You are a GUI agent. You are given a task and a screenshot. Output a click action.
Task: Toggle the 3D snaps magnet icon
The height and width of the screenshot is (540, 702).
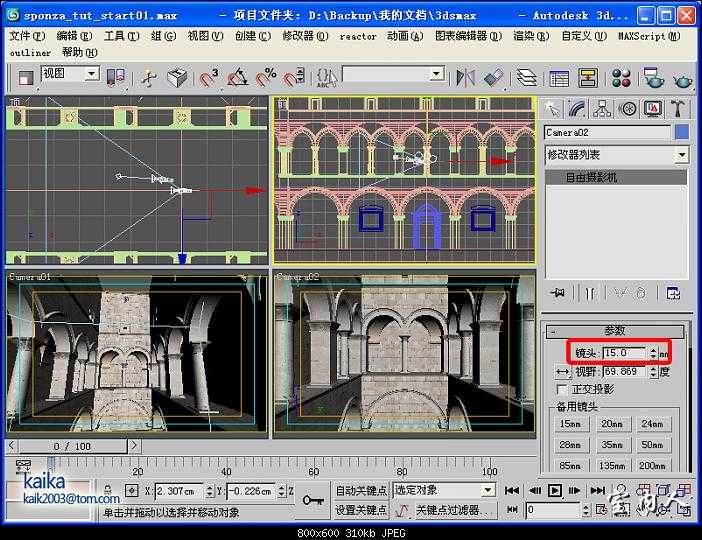pos(208,78)
